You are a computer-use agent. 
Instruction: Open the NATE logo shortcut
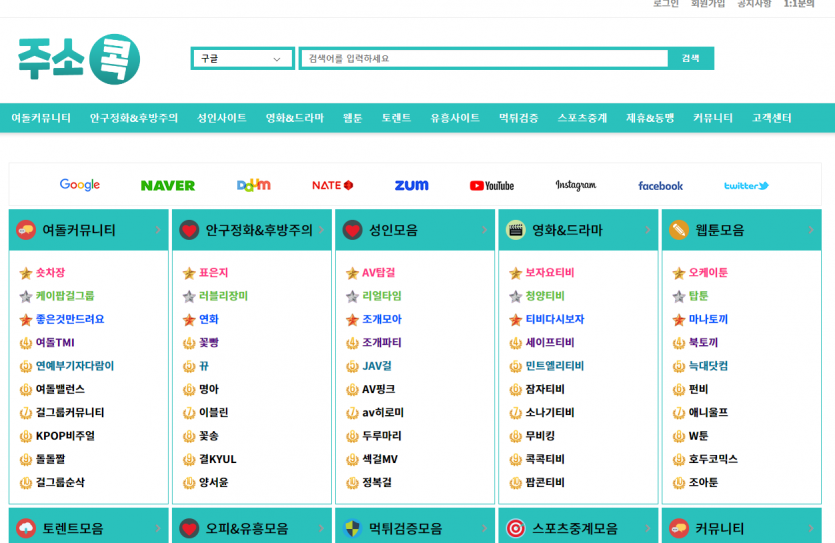point(332,185)
